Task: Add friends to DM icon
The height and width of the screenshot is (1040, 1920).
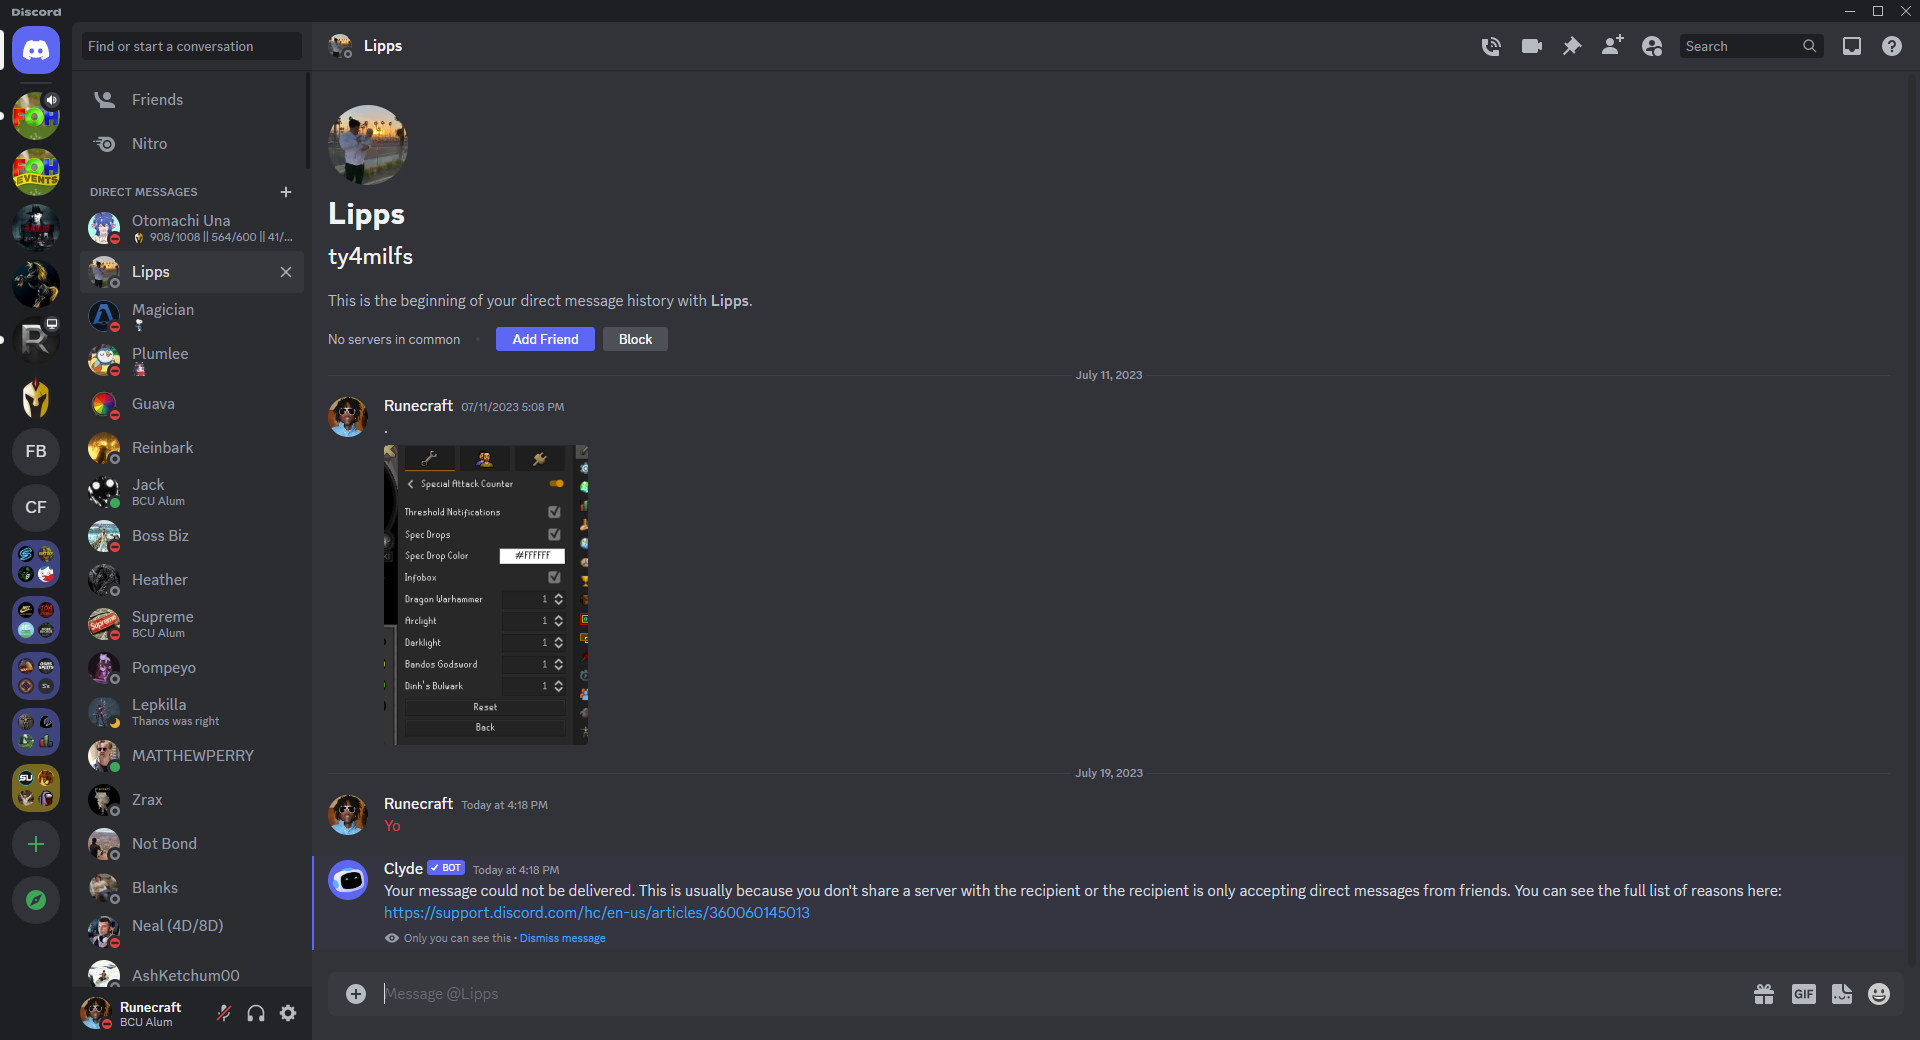Action: pos(1612,46)
